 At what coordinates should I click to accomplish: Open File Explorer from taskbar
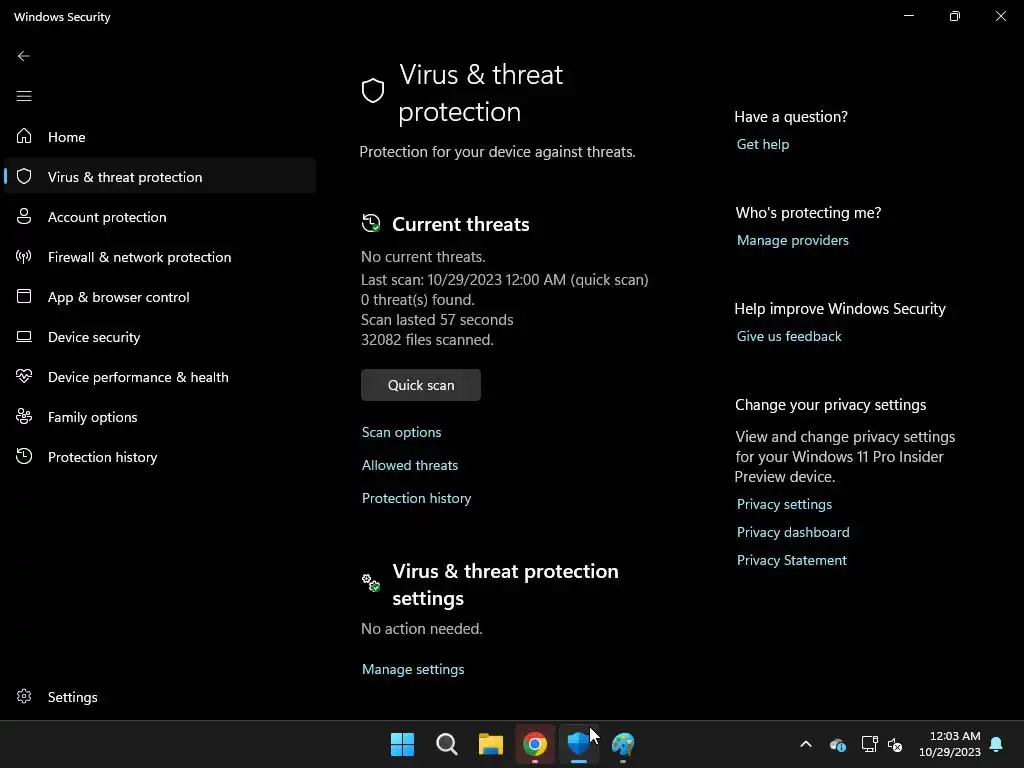(490, 744)
